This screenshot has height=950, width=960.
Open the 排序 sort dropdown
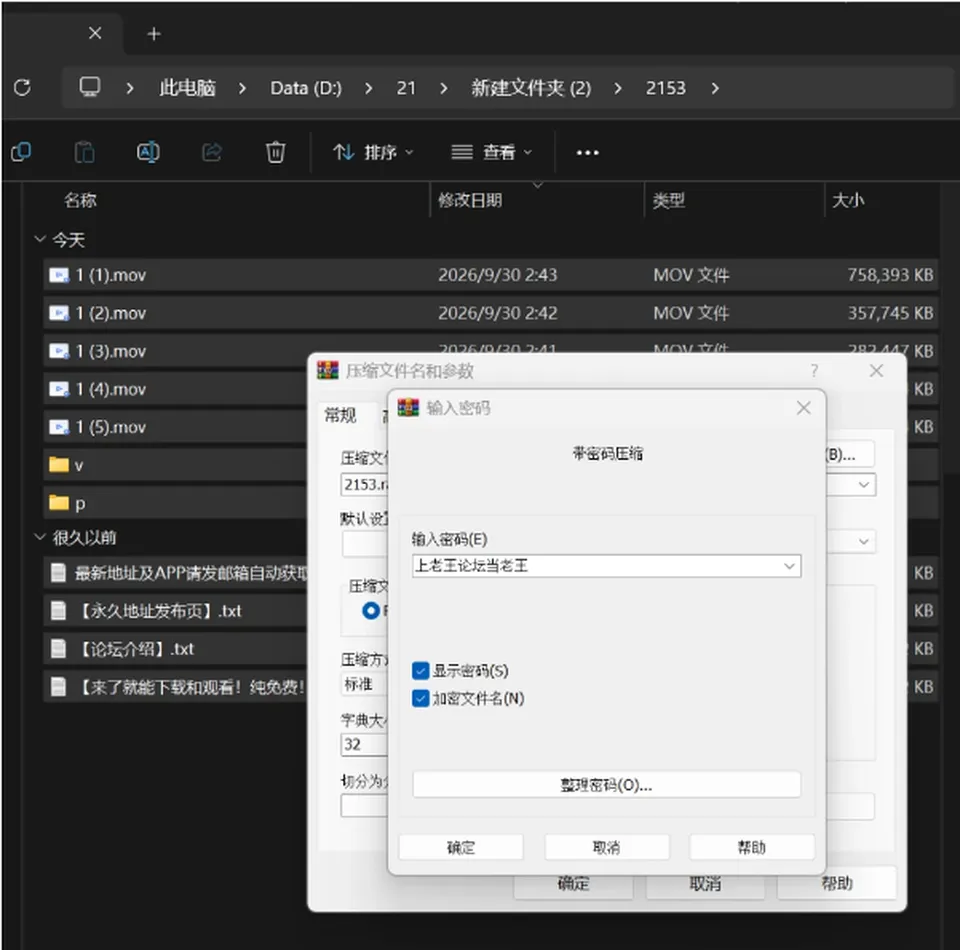[373, 152]
